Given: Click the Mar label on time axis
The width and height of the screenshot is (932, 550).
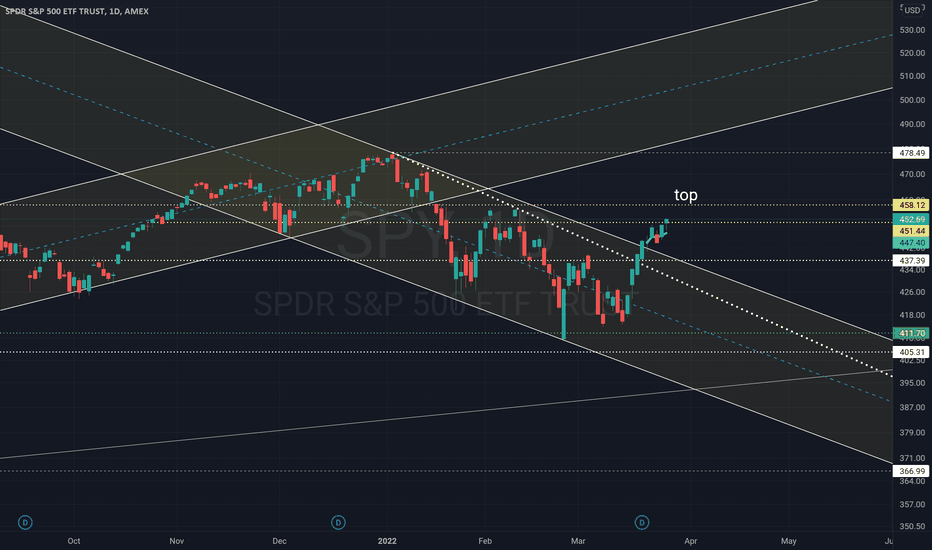Looking at the screenshot, I should 578,541.
